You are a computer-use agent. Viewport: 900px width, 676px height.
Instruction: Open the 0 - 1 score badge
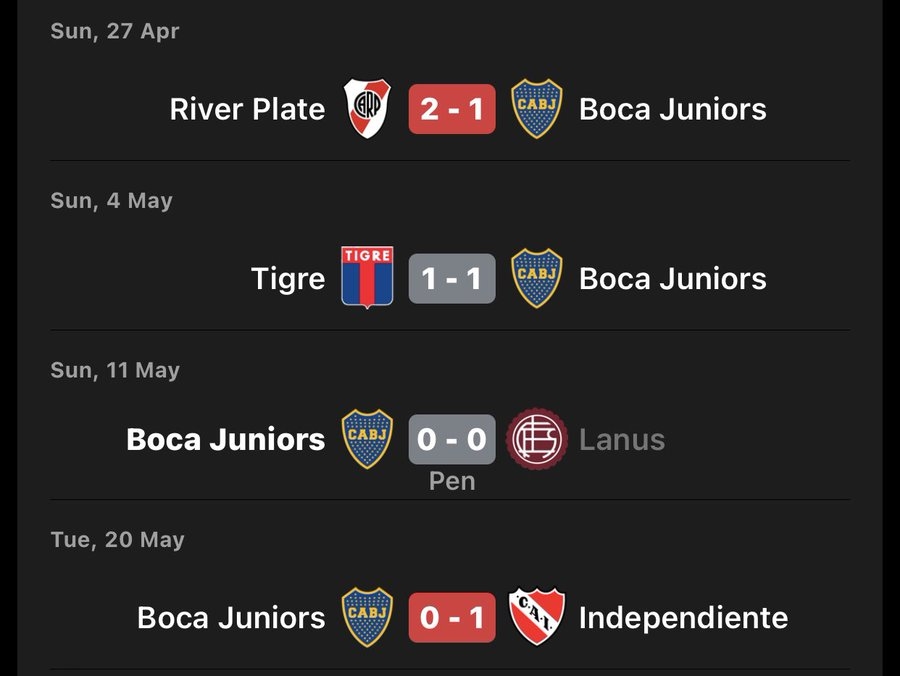(x=452, y=617)
